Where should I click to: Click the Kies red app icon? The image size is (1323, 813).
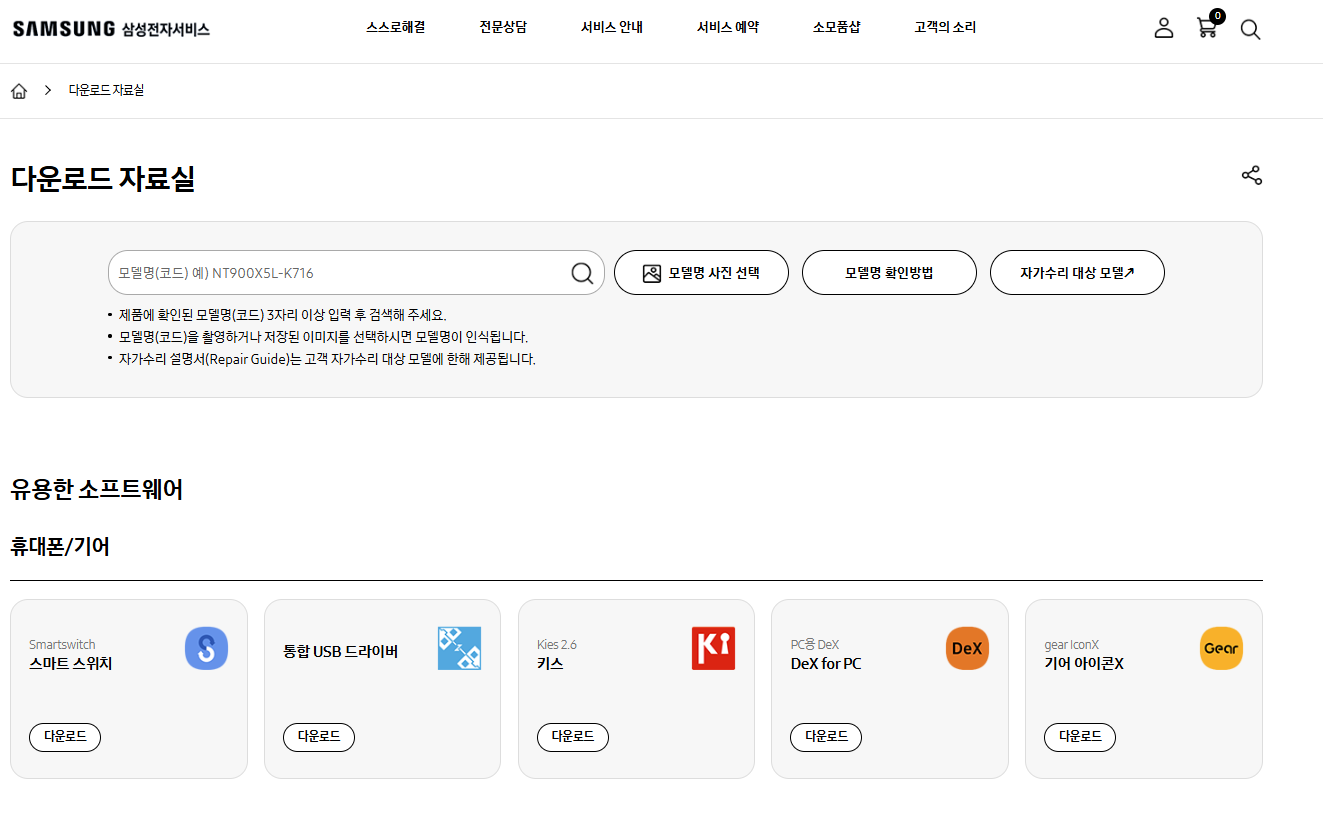(x=713, y=648)
